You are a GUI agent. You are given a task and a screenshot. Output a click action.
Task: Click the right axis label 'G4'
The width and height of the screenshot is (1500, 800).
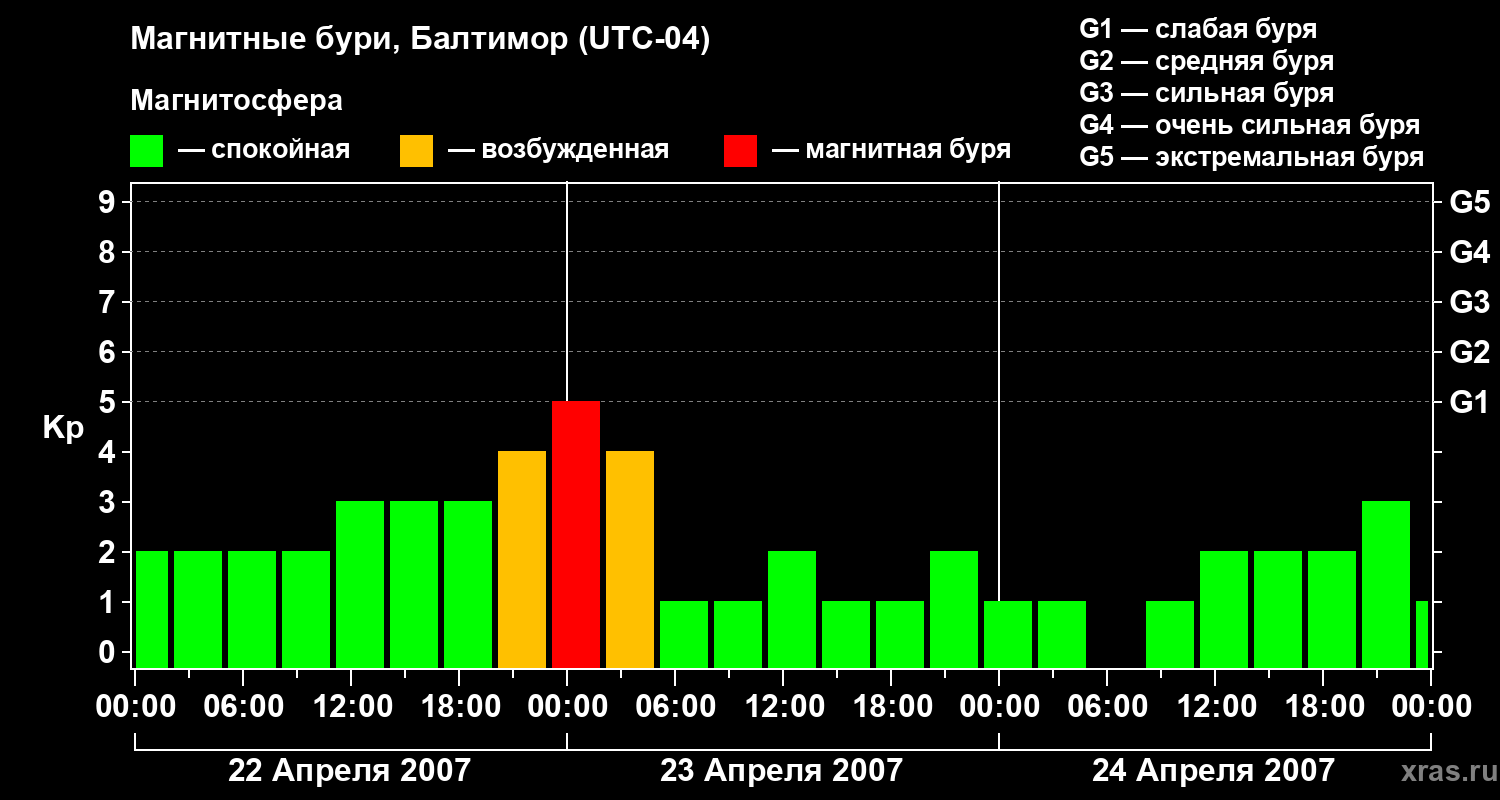click(x=1470, y=253)
